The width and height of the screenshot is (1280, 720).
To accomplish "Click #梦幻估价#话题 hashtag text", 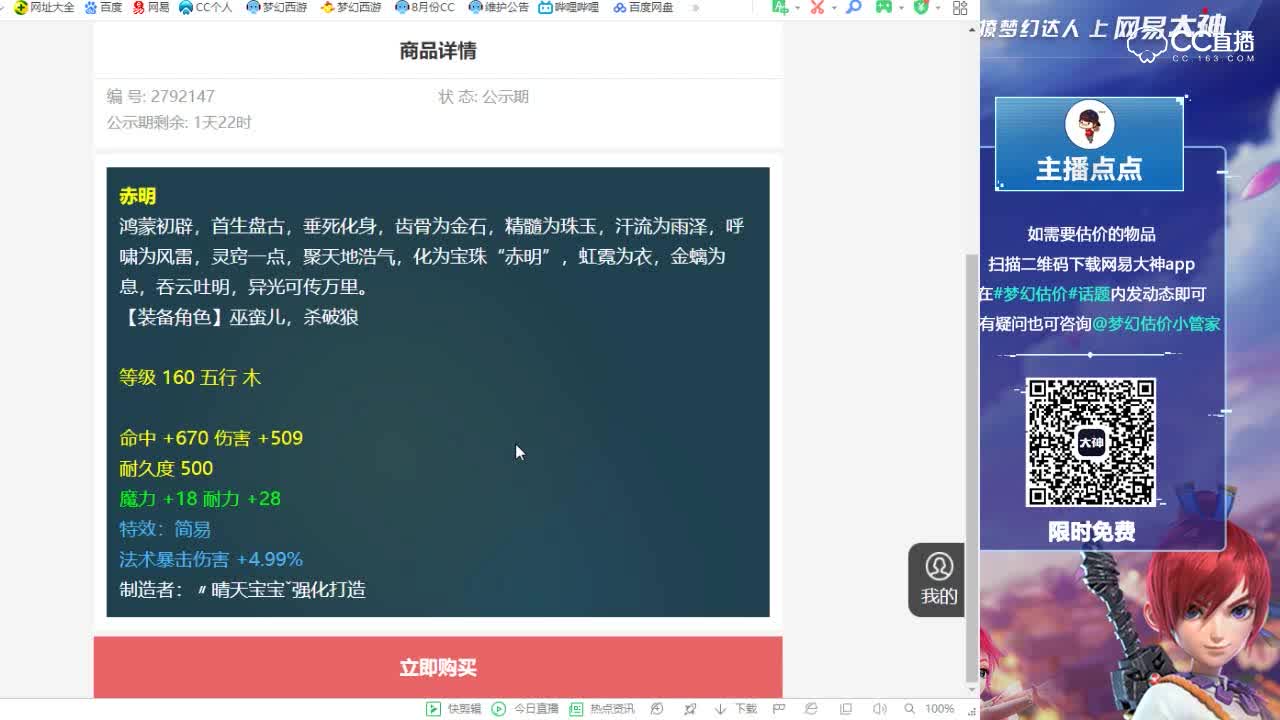I will (1052, 294).
